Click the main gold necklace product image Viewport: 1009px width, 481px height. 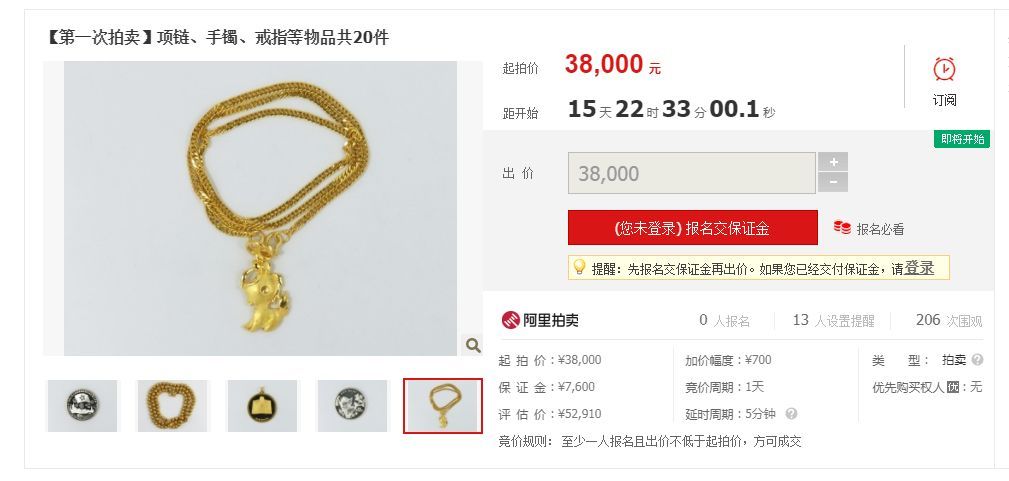261,208
